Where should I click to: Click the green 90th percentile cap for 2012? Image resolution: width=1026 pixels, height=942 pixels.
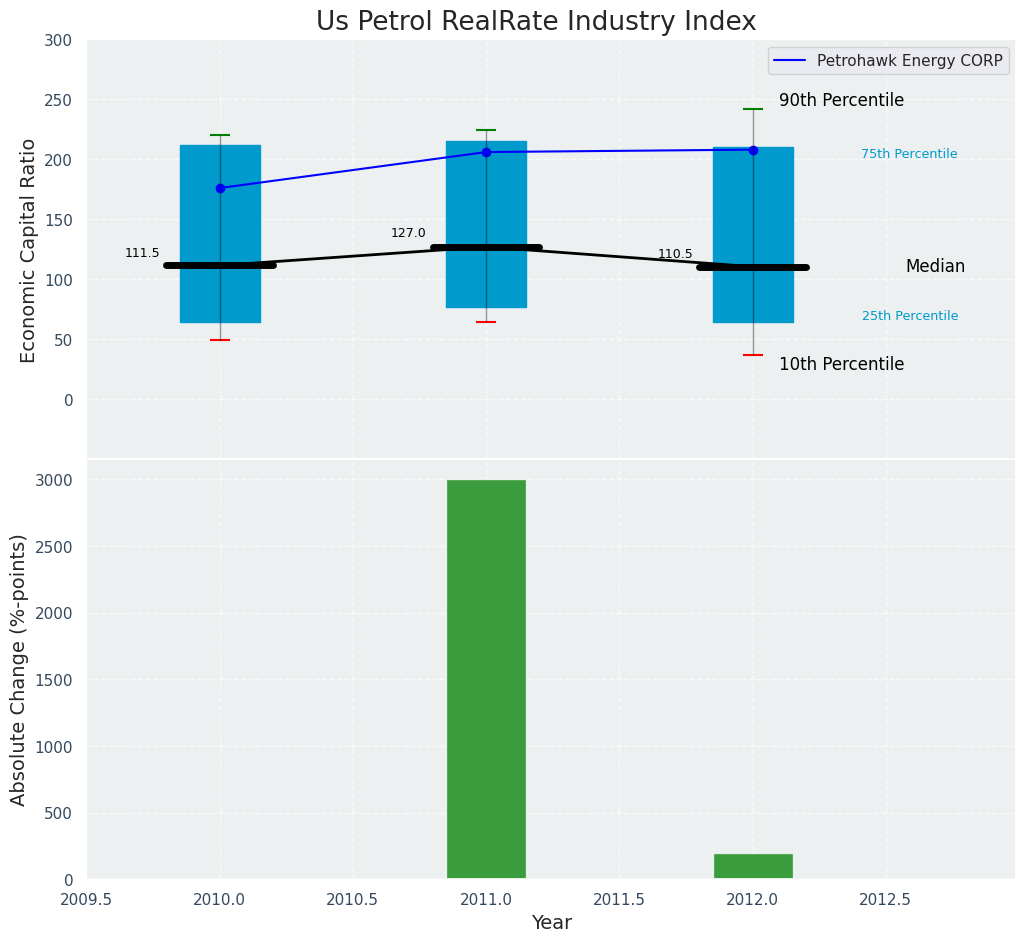pyautogui.click(x=753, y=109)
